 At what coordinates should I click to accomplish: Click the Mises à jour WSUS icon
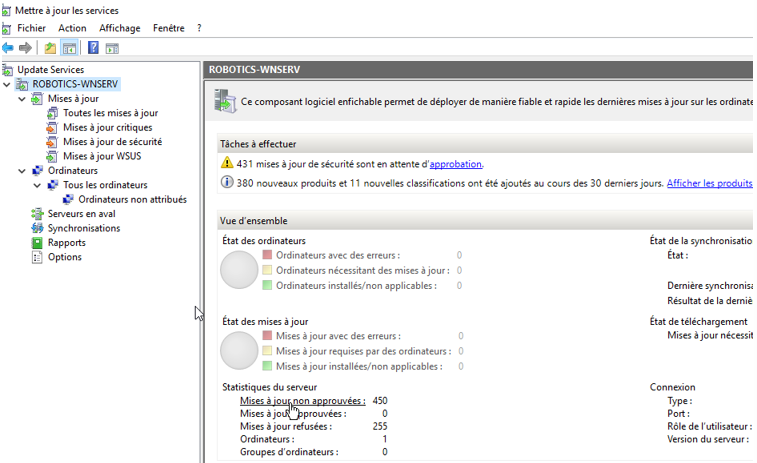click(x=52, y=156)
